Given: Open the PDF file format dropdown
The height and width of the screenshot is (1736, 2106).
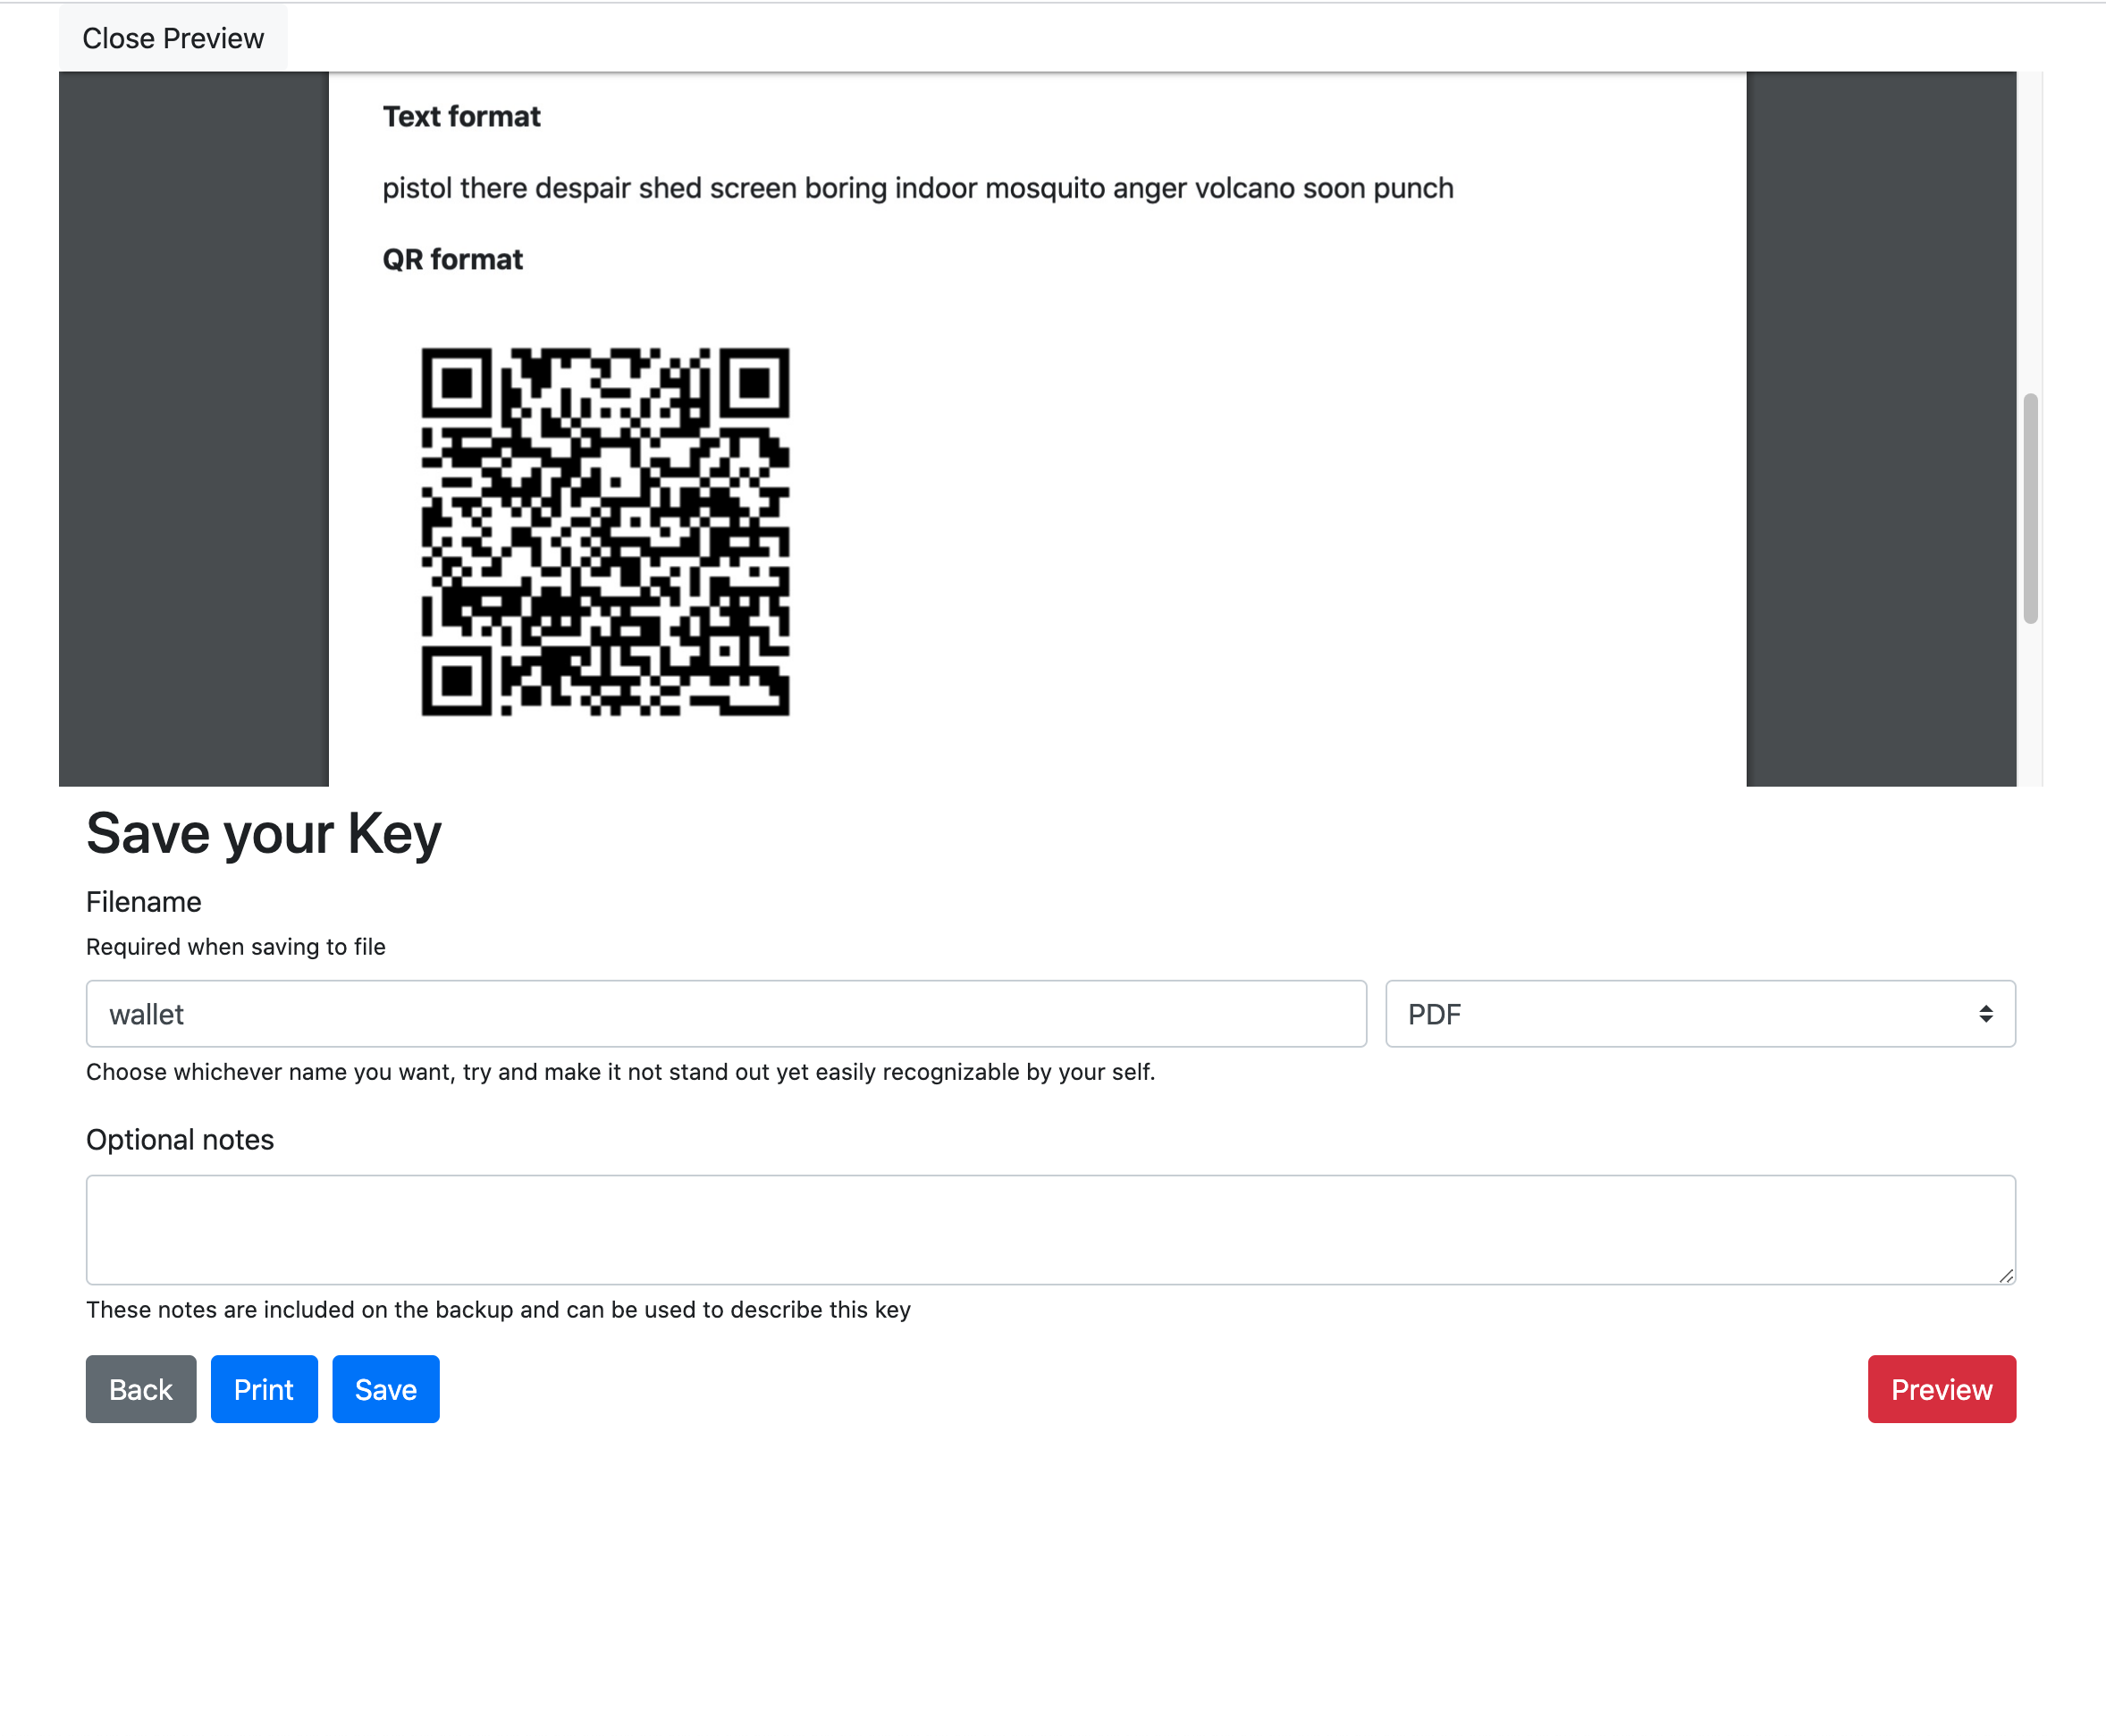Looking at the screenshot, I should (x=1700, y=1014).
